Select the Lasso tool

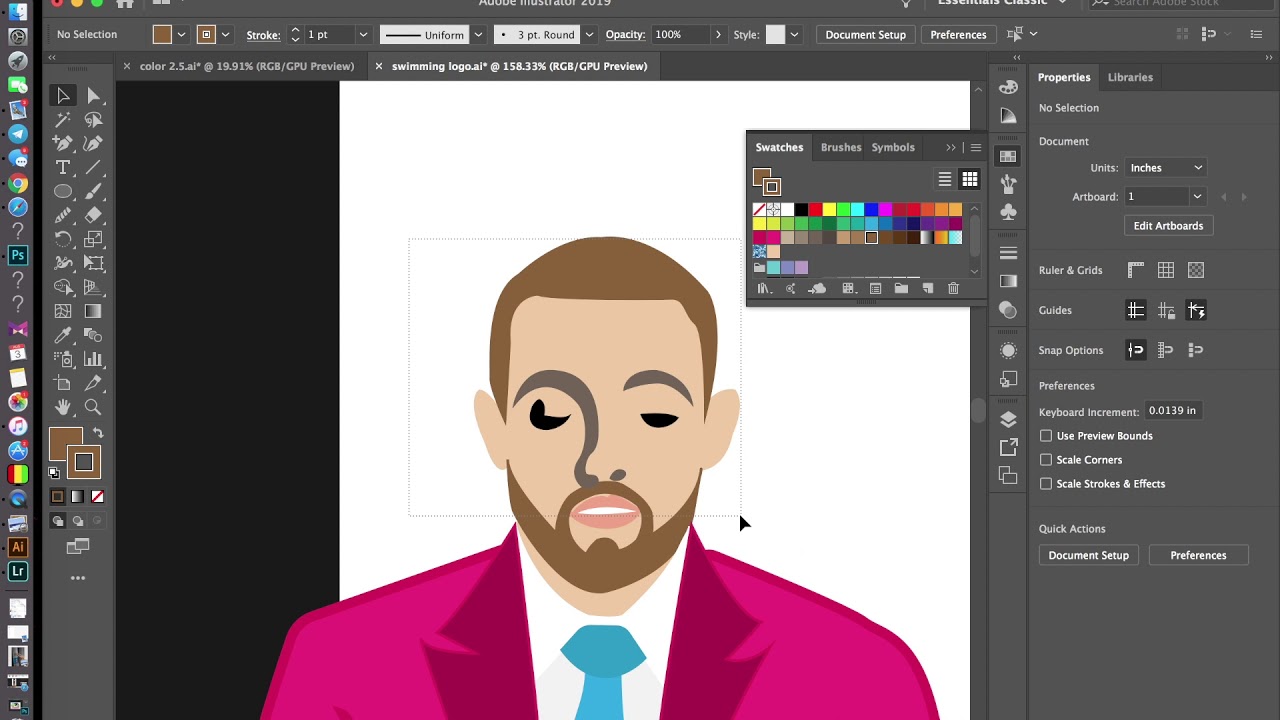click(93, 119)
